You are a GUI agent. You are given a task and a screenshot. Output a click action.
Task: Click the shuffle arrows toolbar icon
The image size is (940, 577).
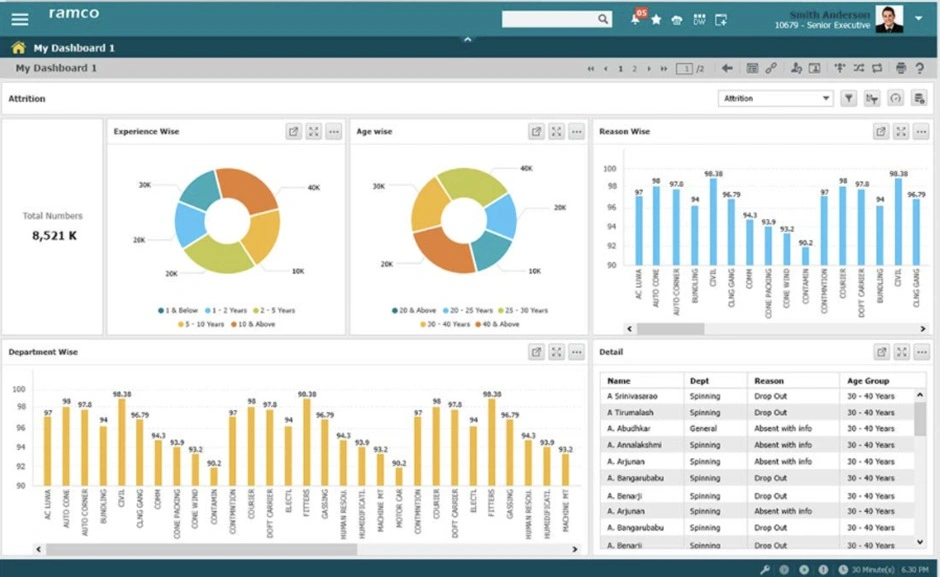[x=858, y=68]
